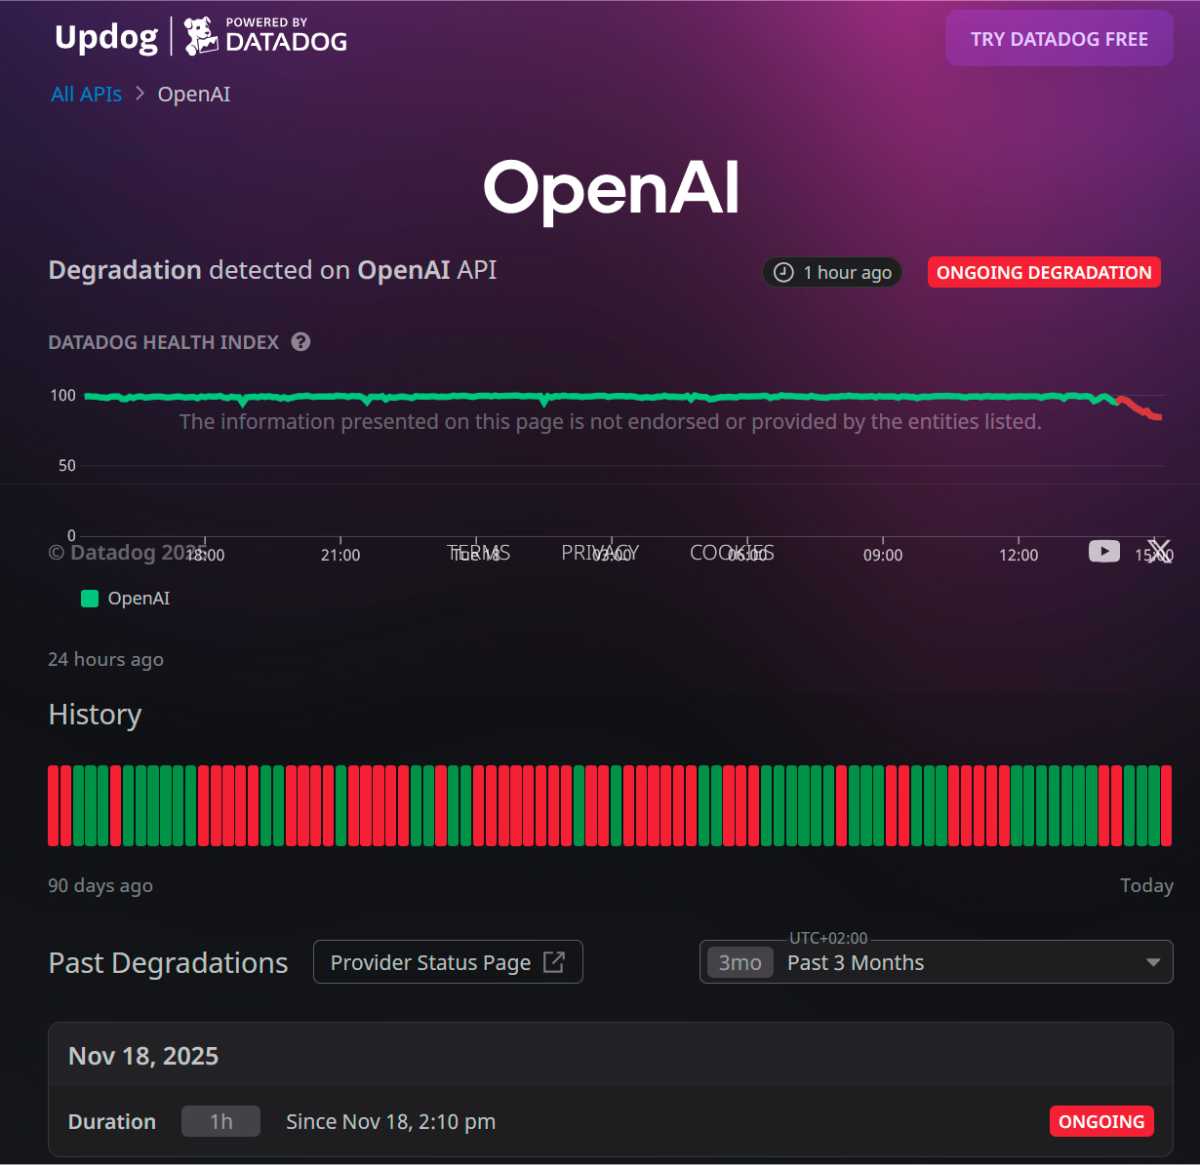The width and height of the screenshot is (1200, 1165).
Task: Open the Provider Status Page button
Action: pos(448,962)
